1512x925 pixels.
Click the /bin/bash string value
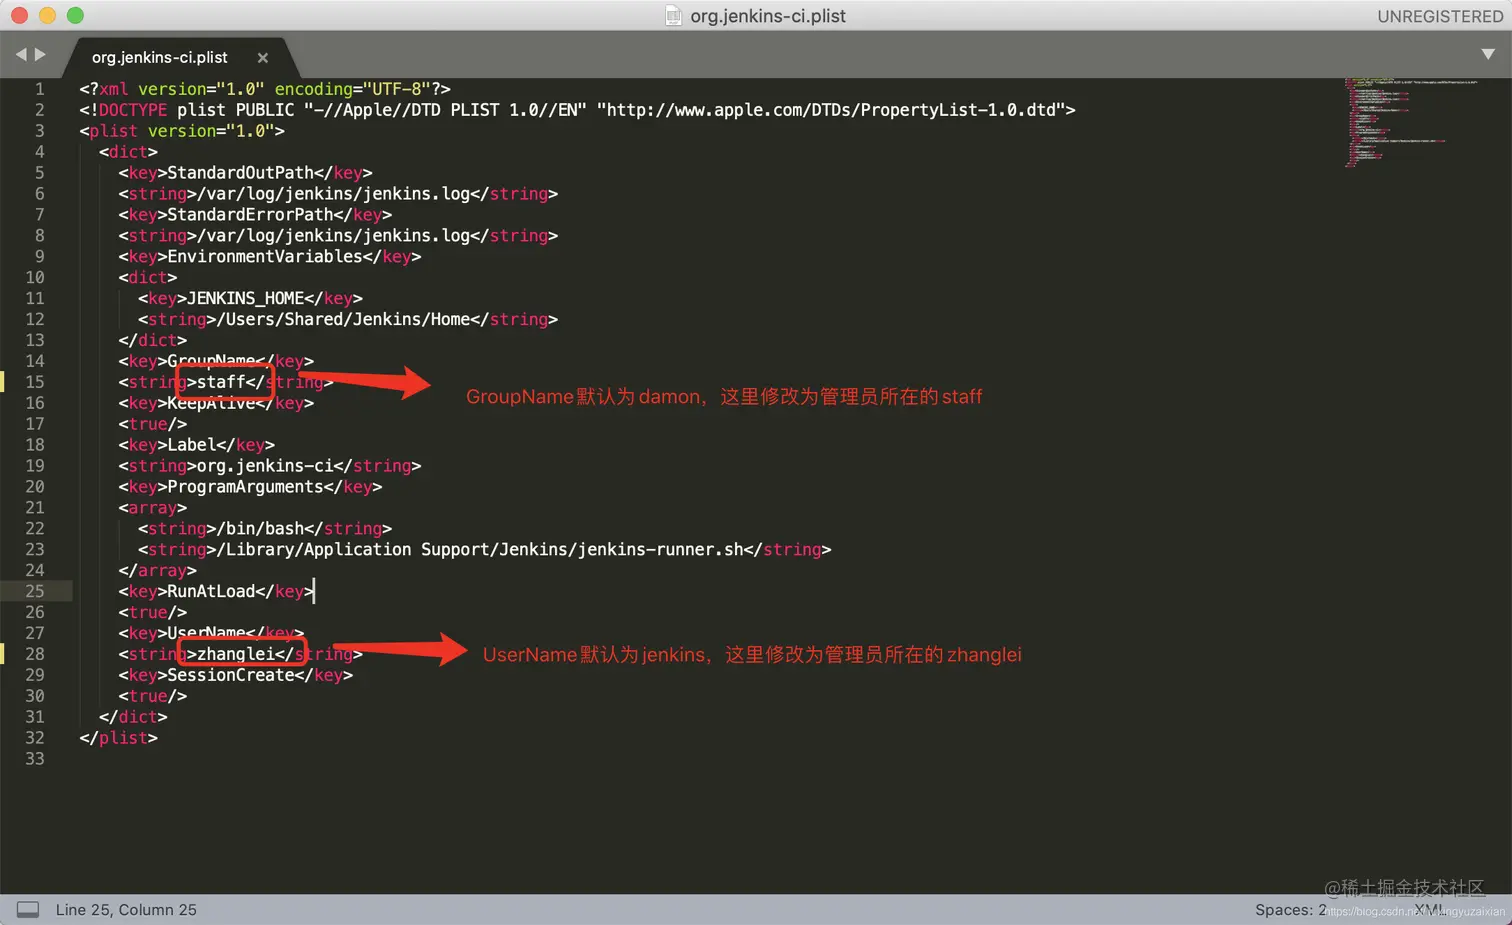pyautogui.click(x=260, y=528)
